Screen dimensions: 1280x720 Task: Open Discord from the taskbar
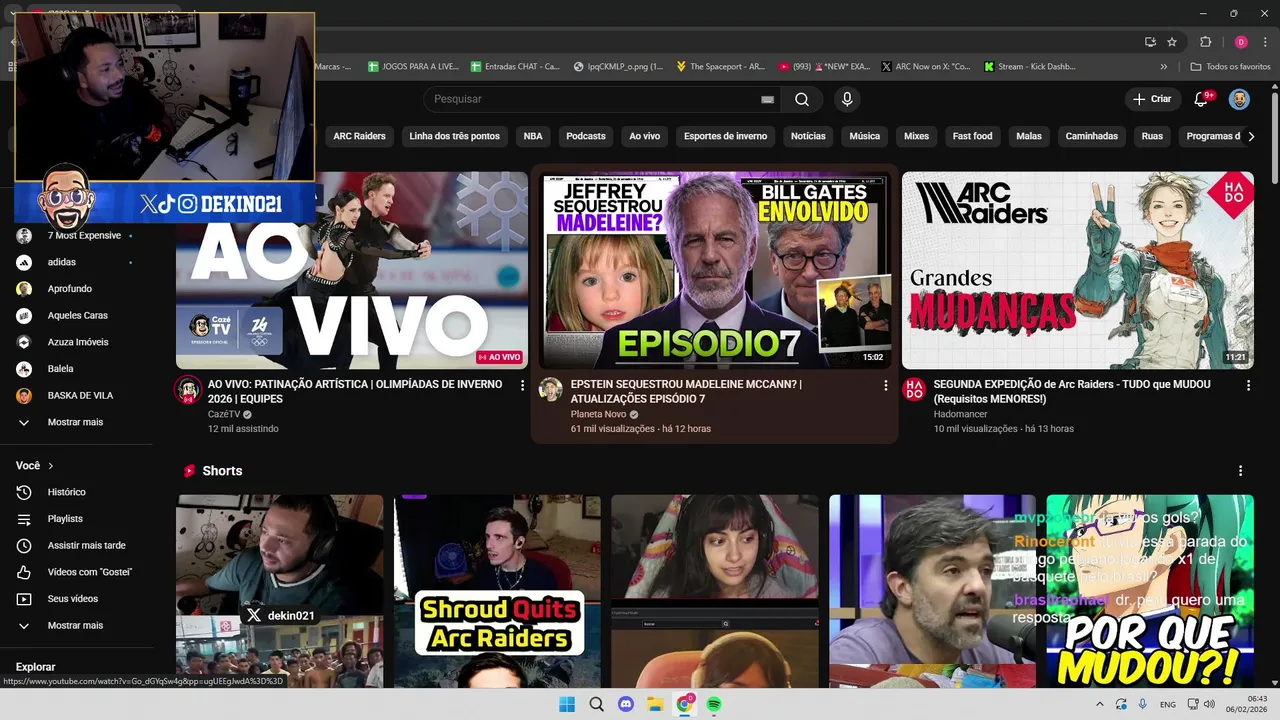pyautogui.click(x=626, y=704)
